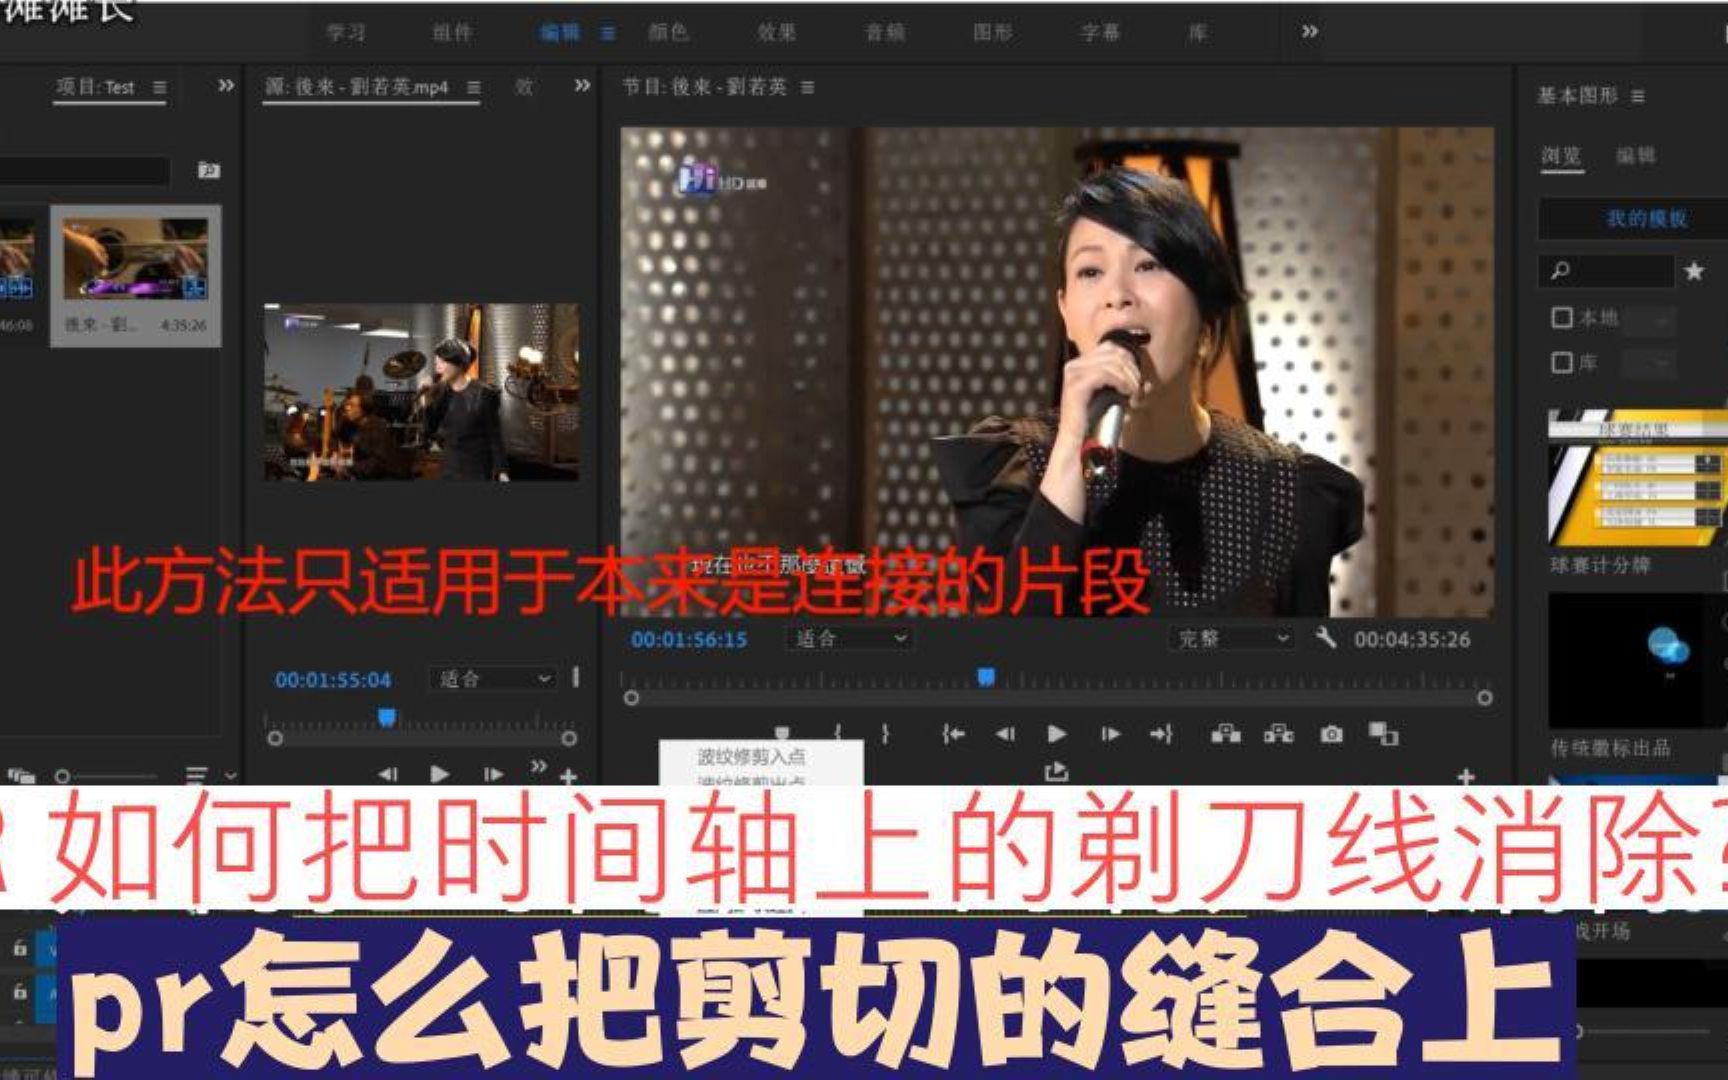The image size is (1728, 1080).
Task: Click the Lift button in program monitor
Action: click(x=1225, y=734)
